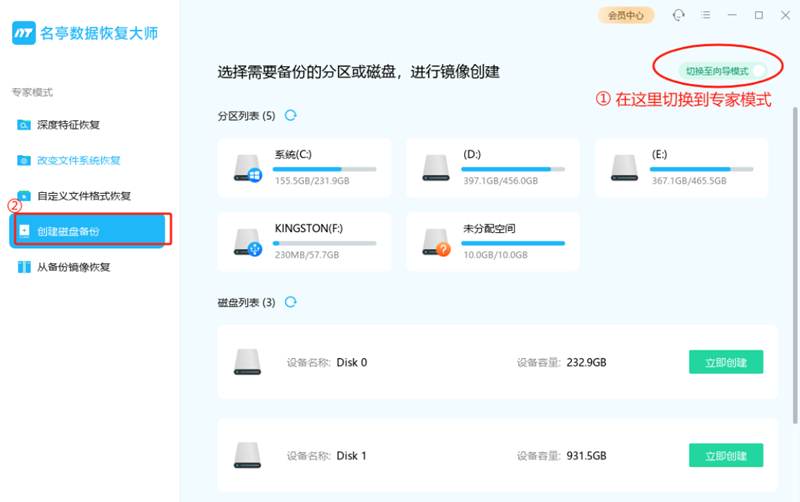Click the Disk 1 device name text
Viewport: 800px width, 502px height.
352,456
